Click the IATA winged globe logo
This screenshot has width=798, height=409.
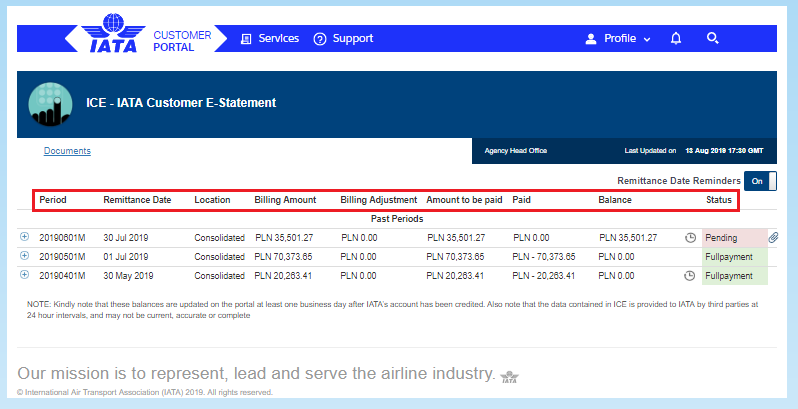tap(113, 33)
